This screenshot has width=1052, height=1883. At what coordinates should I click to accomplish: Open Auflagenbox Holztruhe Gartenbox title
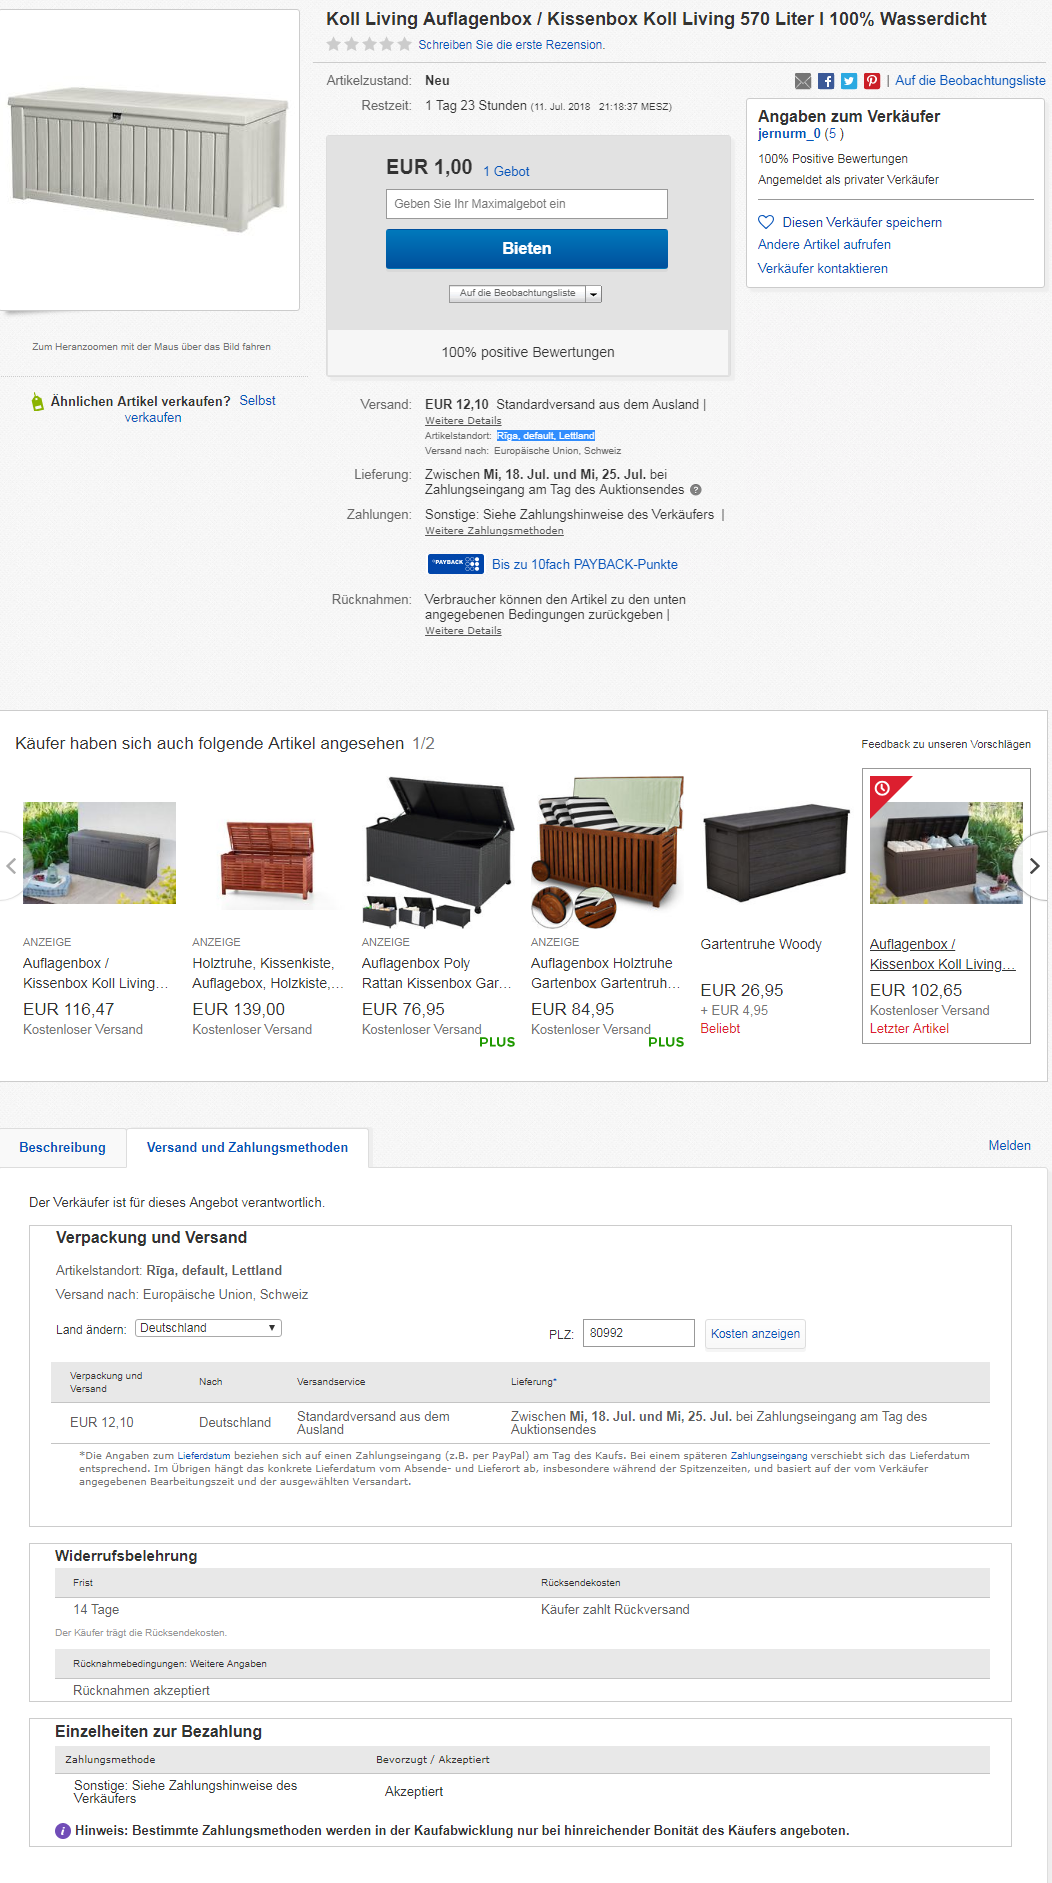(606, 973)
